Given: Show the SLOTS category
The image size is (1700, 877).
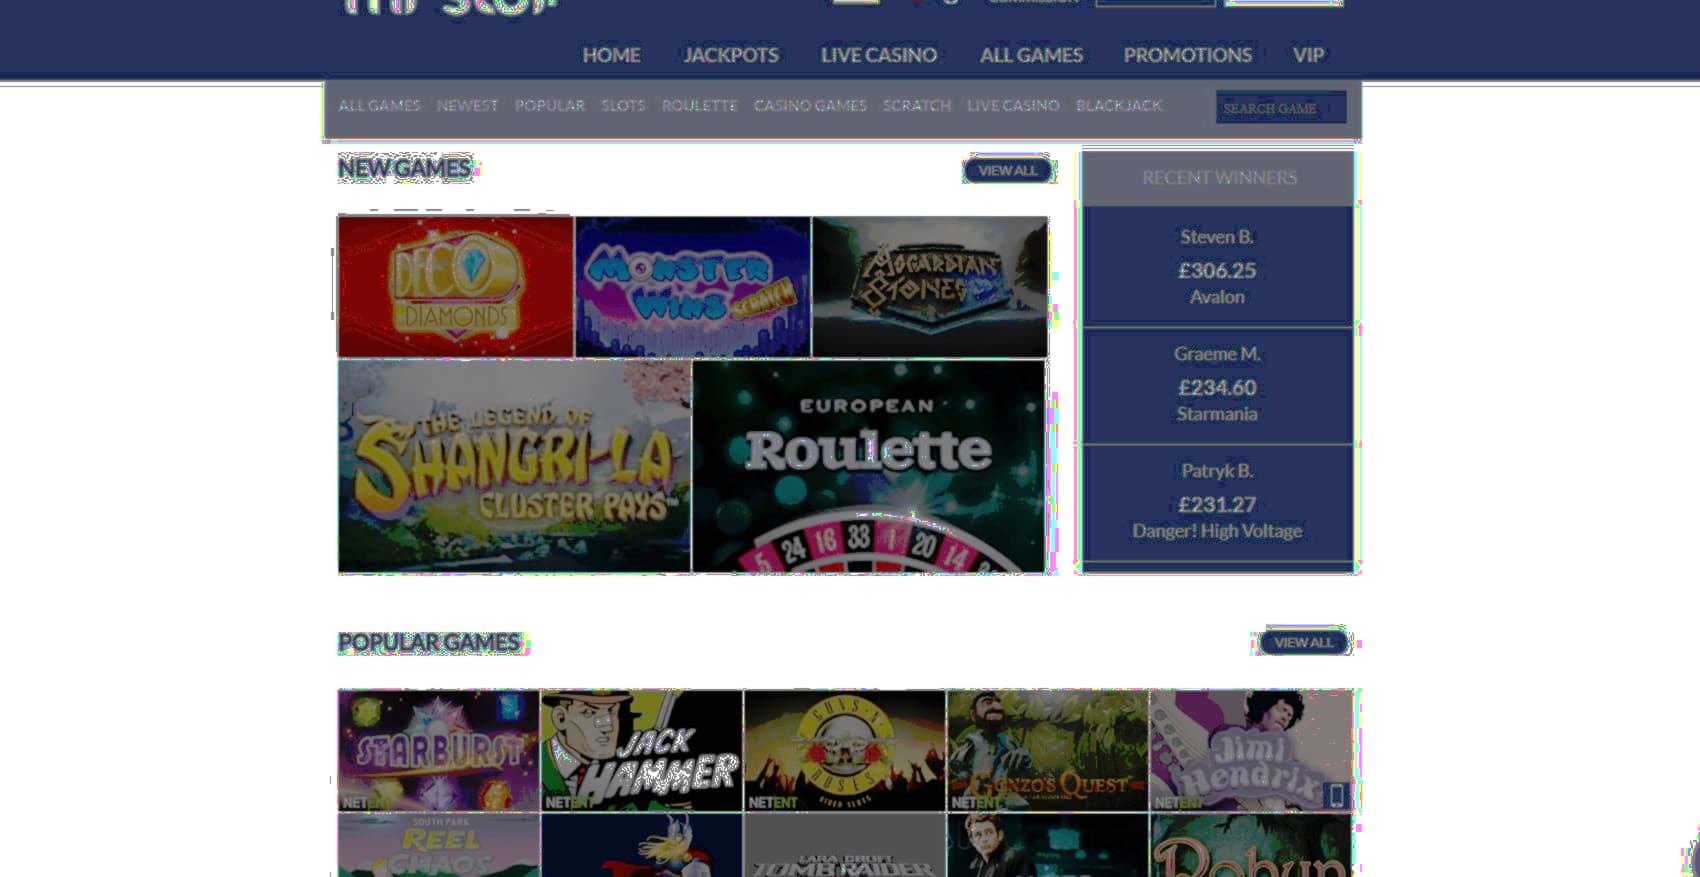Looking at the screenshot, I should click(x=623, y=105).
